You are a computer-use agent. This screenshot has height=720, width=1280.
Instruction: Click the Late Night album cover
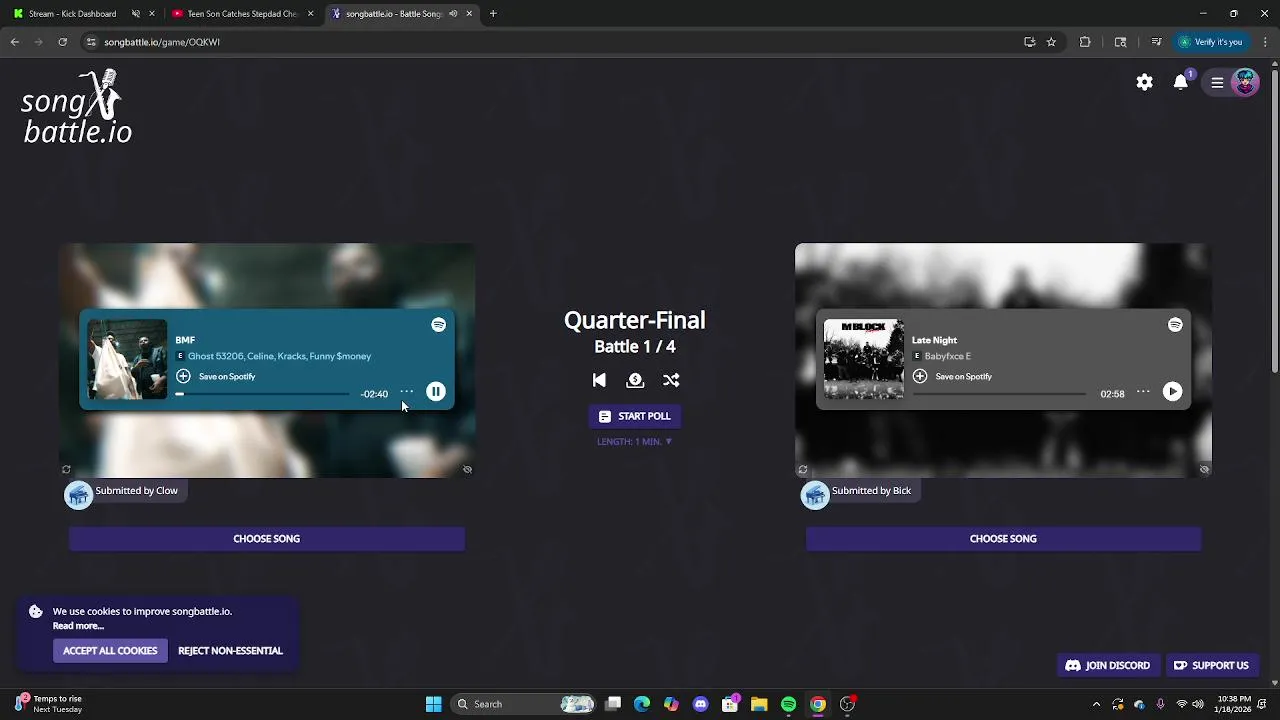(x=864, y=359)
